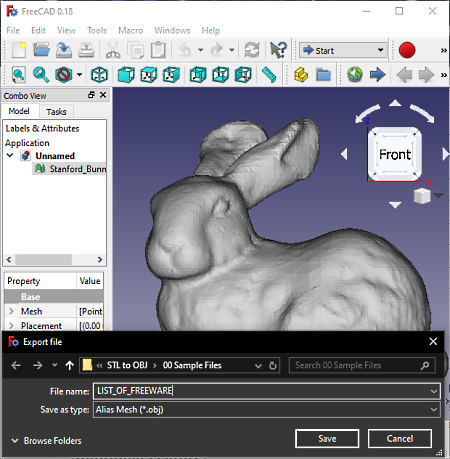
Task: Click the Refresh recompute icon
Action: pos(252,50)
